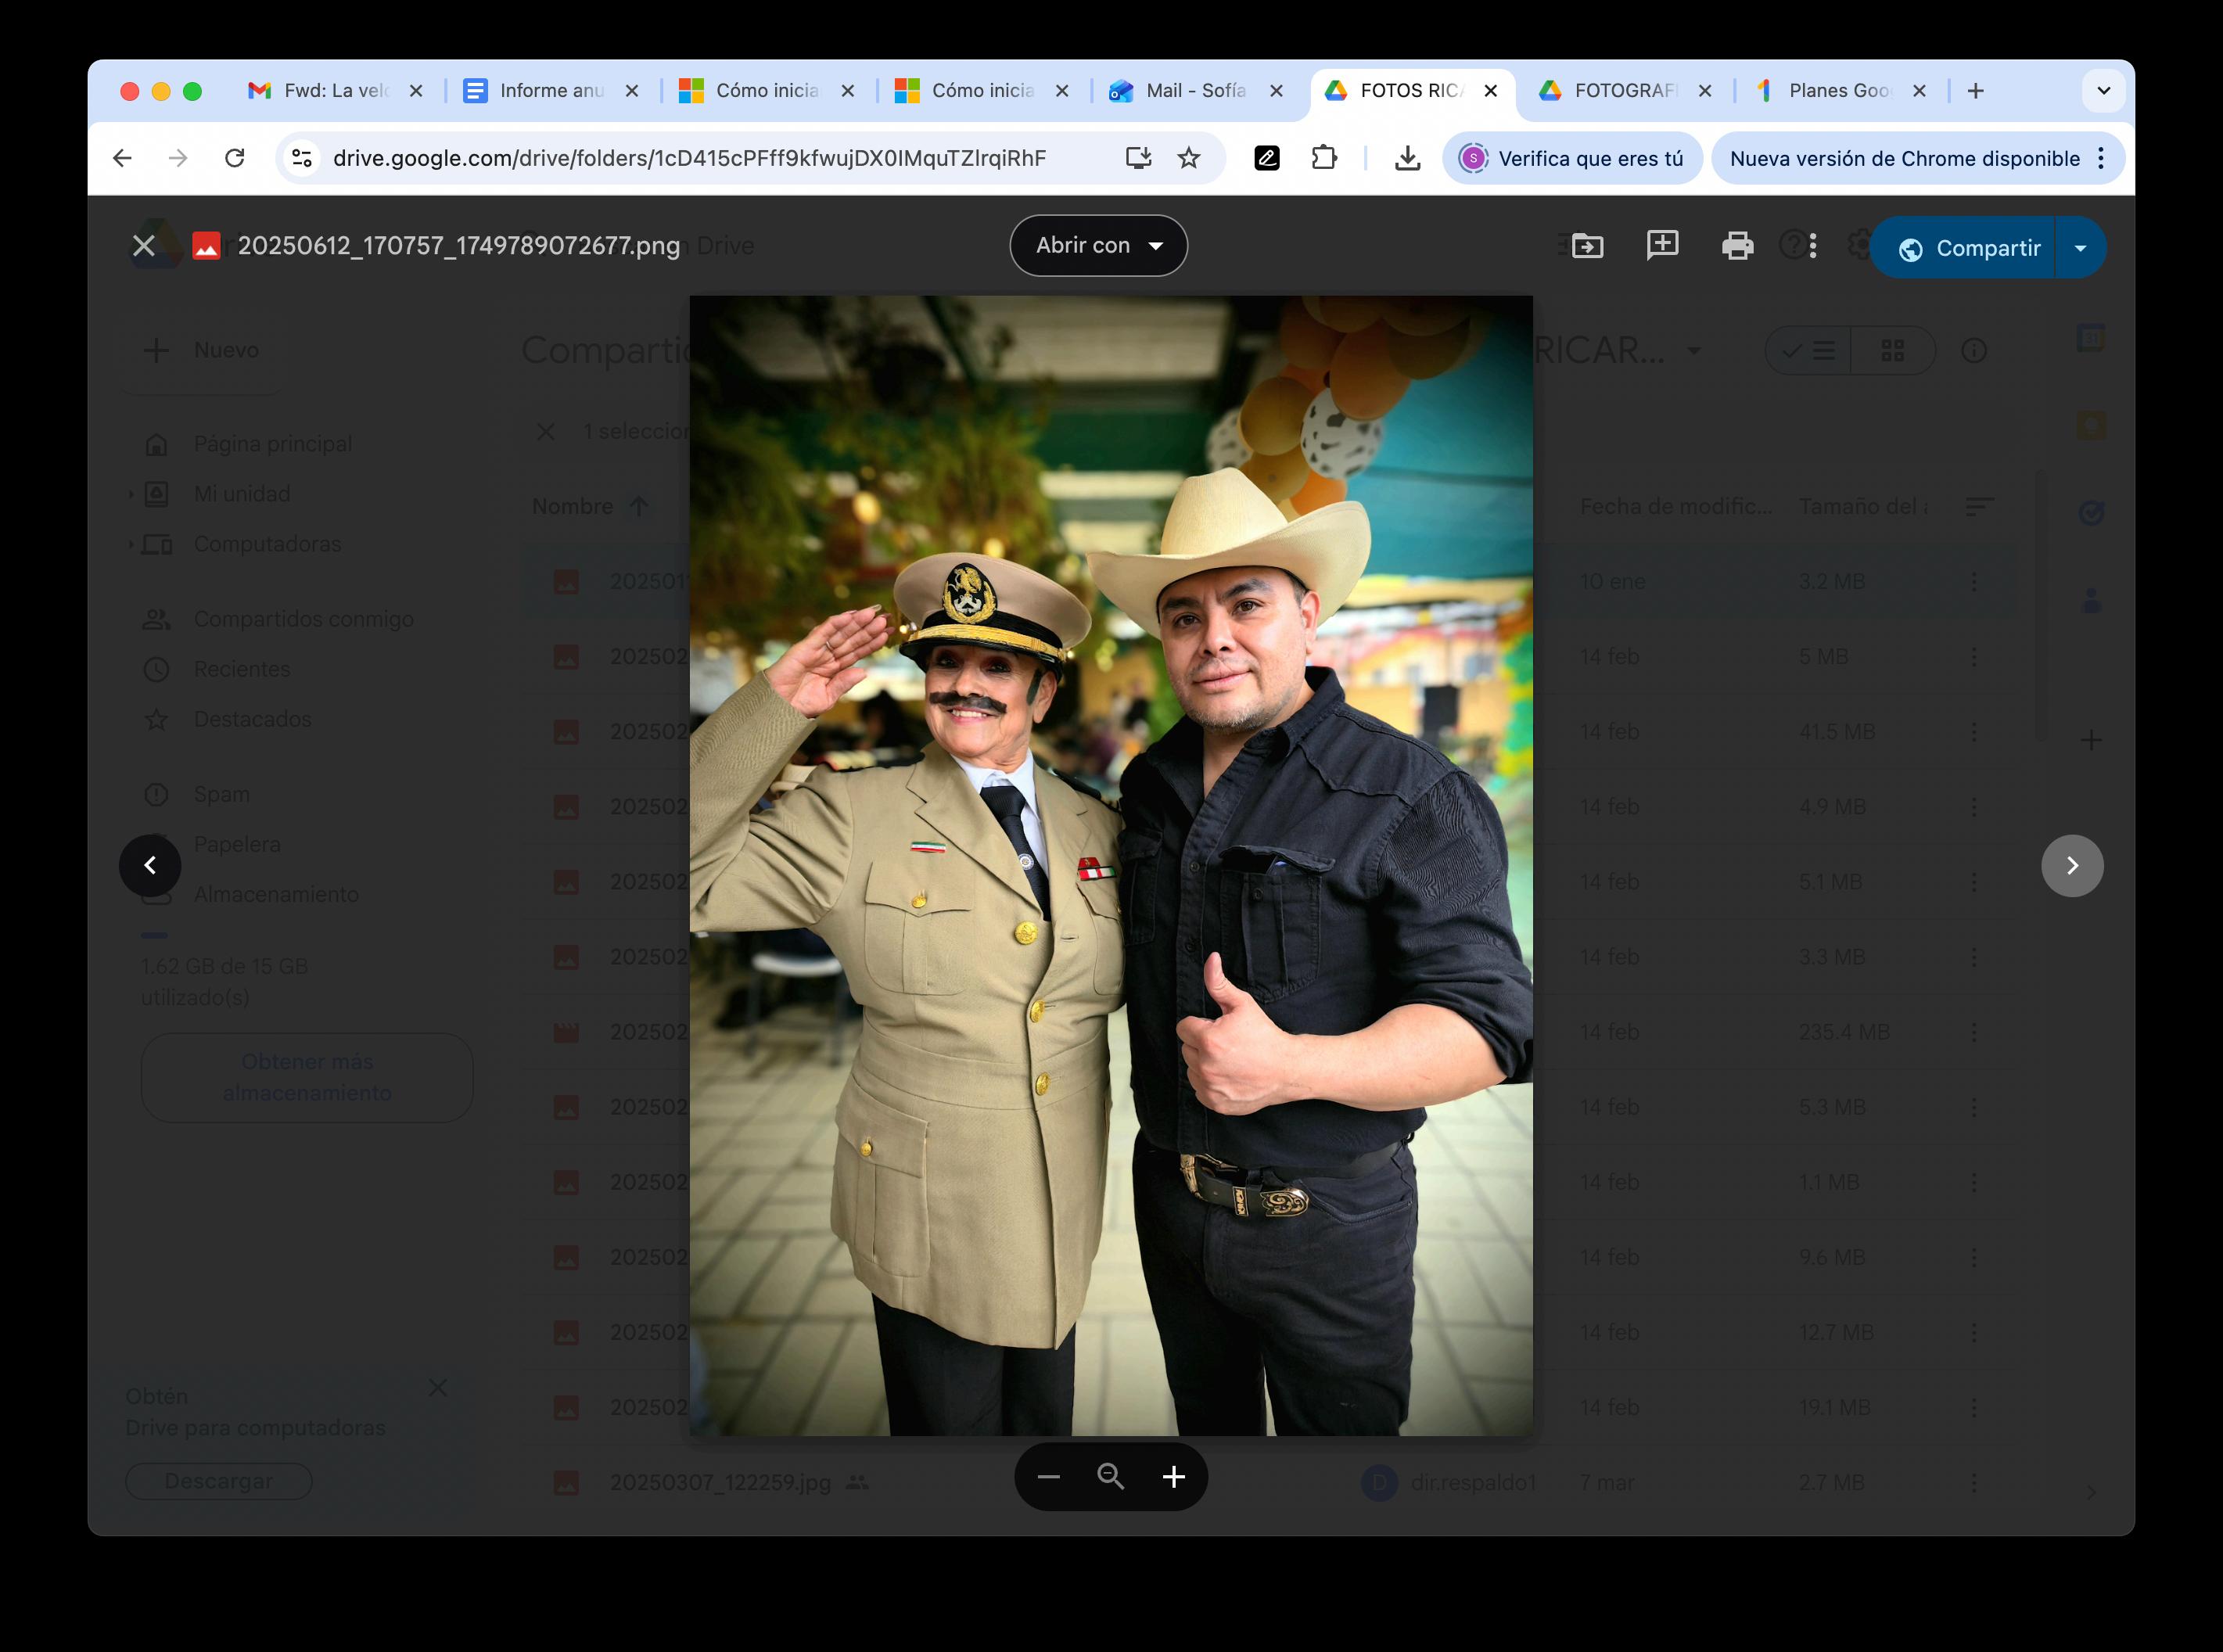2223x1652 pixels.
Task: Zoom out with the minus icon
Action: pos(1048,1477)
